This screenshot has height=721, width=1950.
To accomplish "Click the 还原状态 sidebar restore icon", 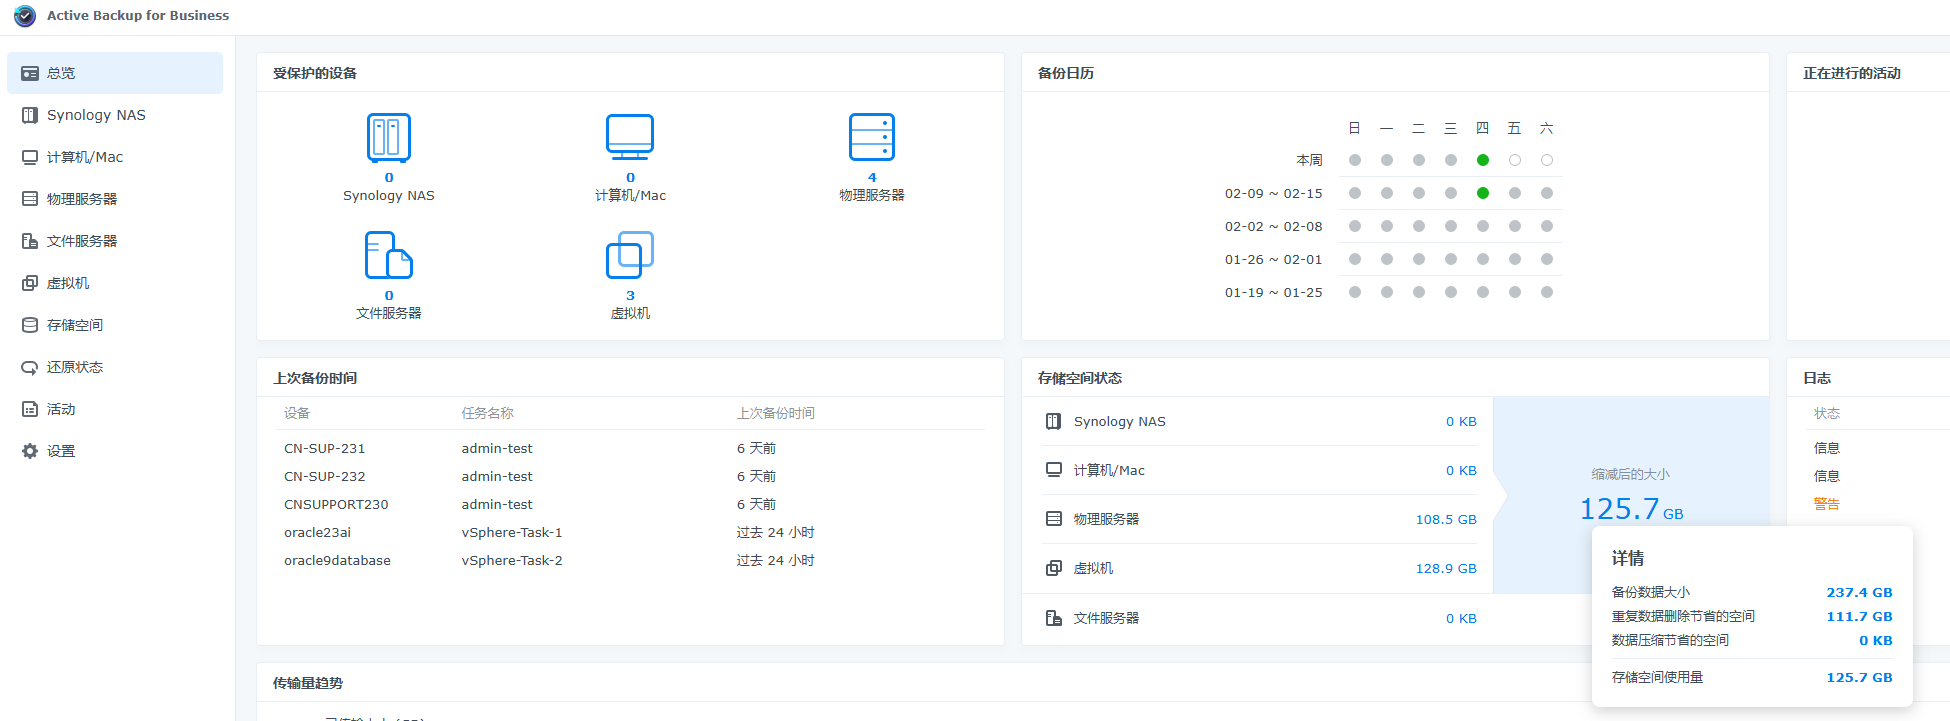I will (30, 367).
